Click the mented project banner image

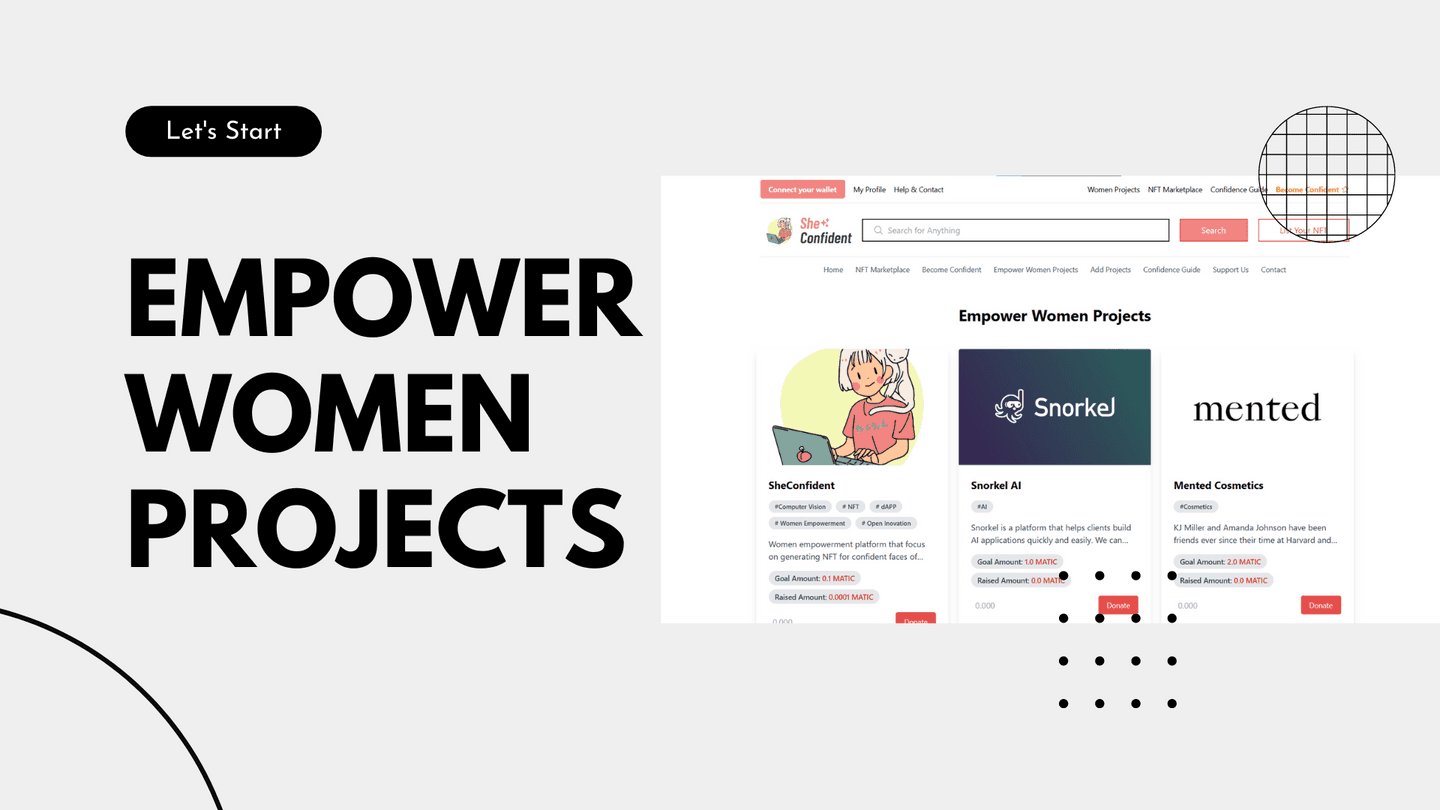pyautogui.click(x=1257, y=407)
